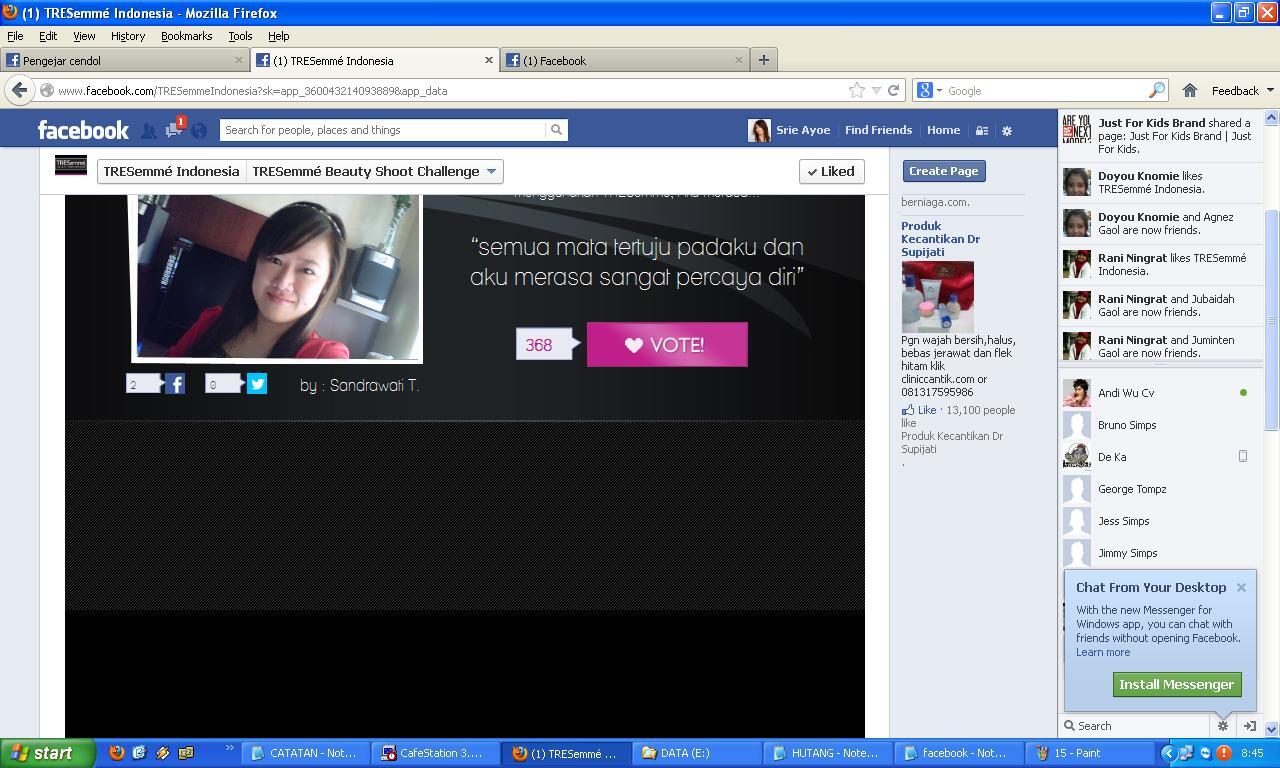Click Install Messenger button
1280x768 pixels.
point(1176,684)
